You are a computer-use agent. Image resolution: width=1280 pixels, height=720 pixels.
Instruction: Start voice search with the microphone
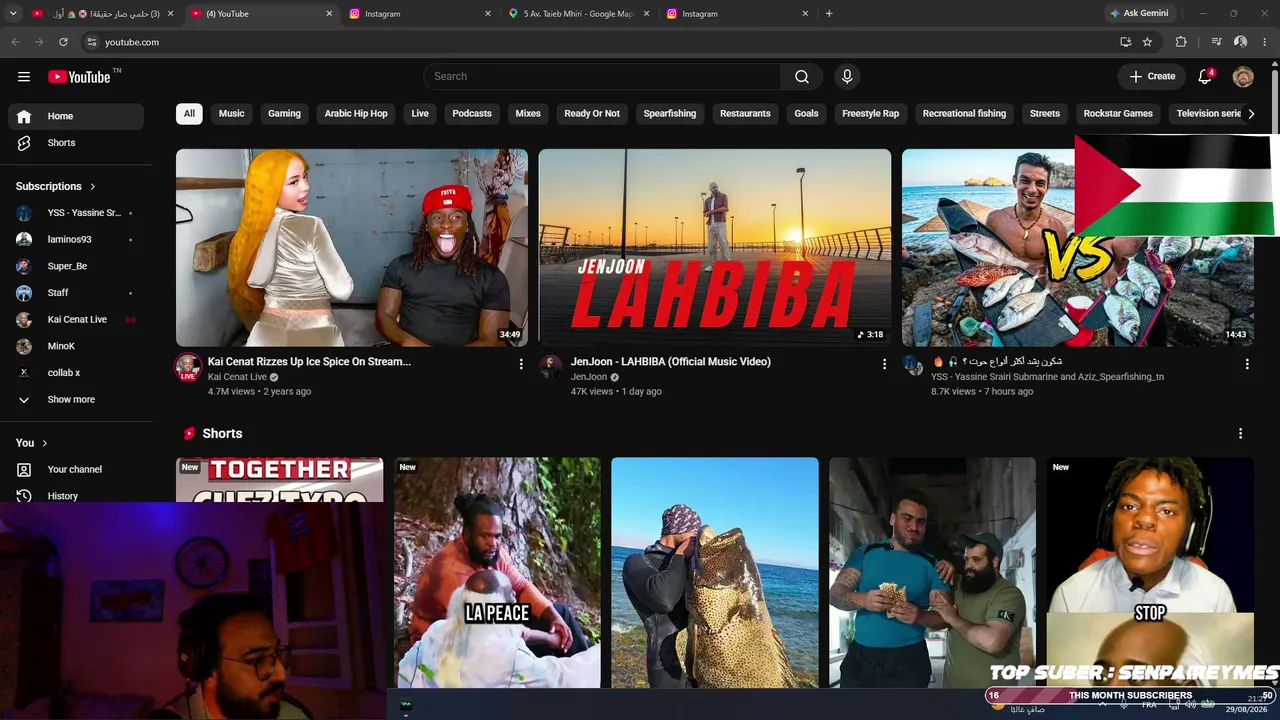click(847, 76)
